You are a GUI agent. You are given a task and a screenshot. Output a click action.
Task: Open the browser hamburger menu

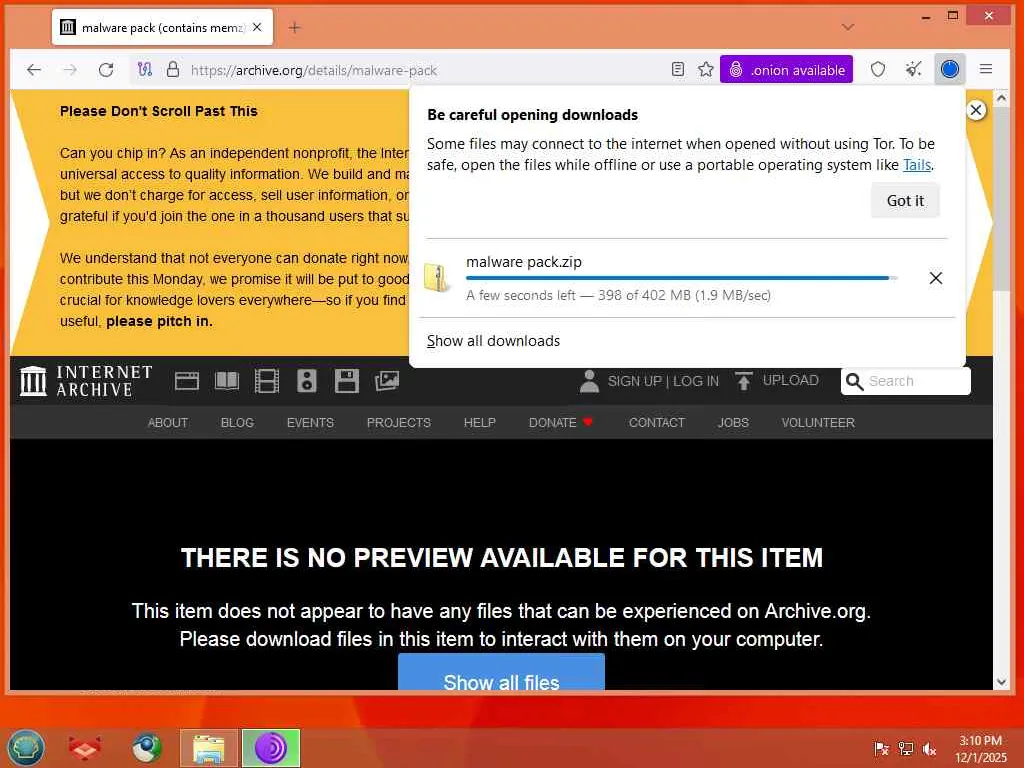986,69
